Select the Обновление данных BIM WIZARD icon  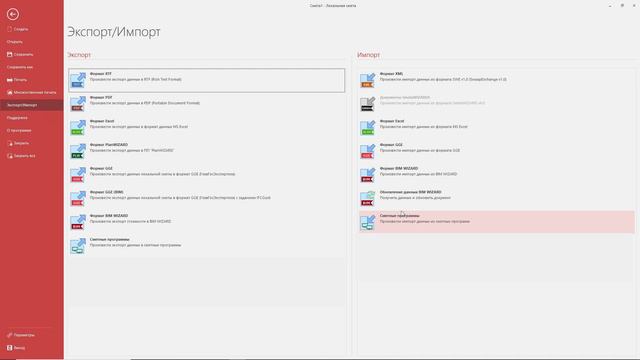pyautogui.click(x=368, y=198)
